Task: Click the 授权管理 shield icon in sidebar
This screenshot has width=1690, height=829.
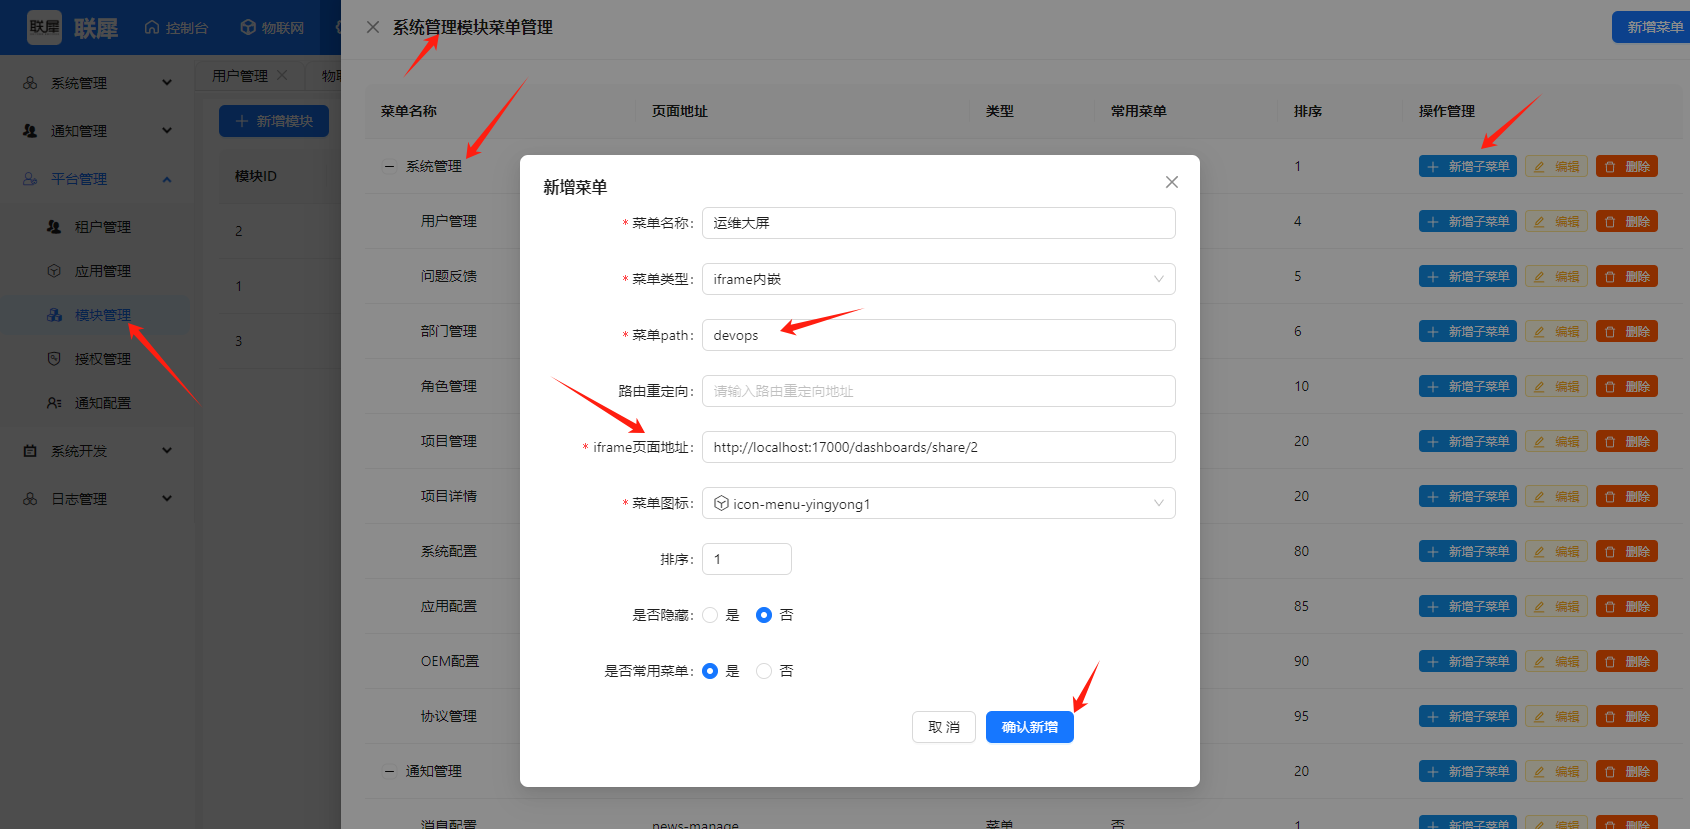Action: 54,359
